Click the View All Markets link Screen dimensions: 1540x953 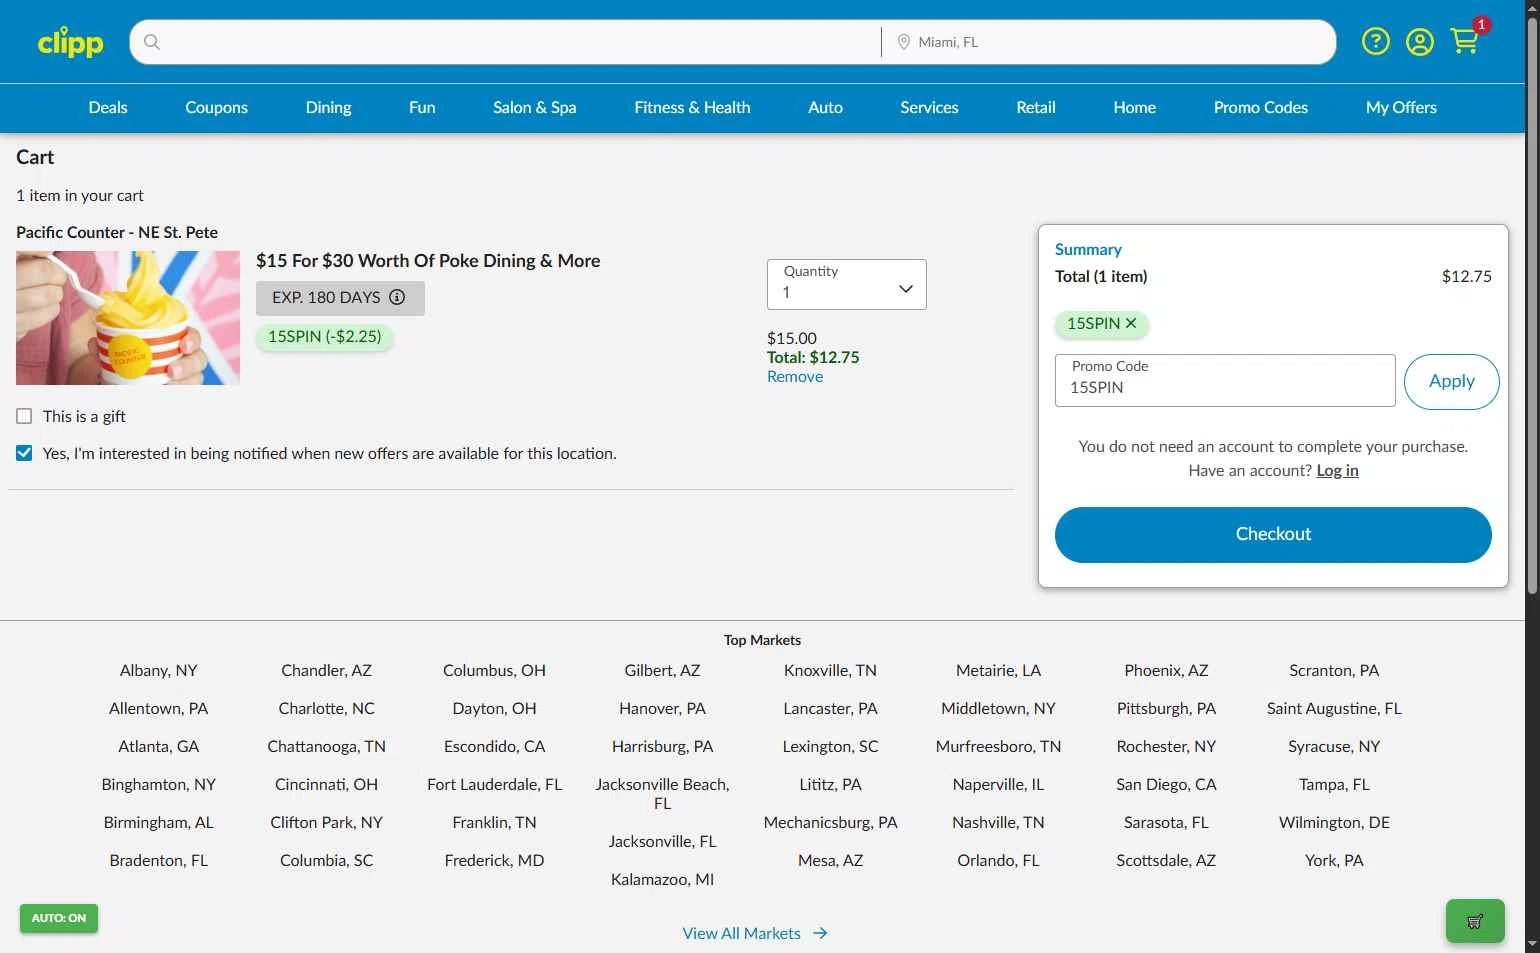(742, 933)
